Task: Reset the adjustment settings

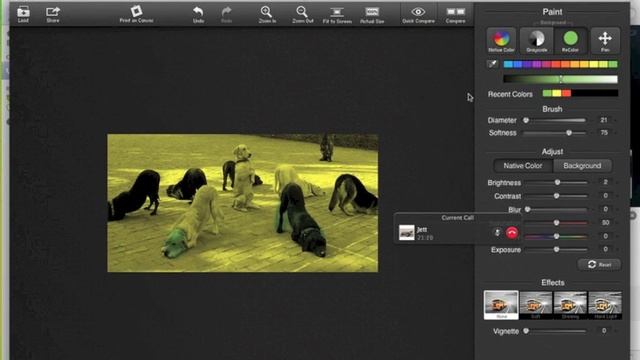Action: pos(600,264)
